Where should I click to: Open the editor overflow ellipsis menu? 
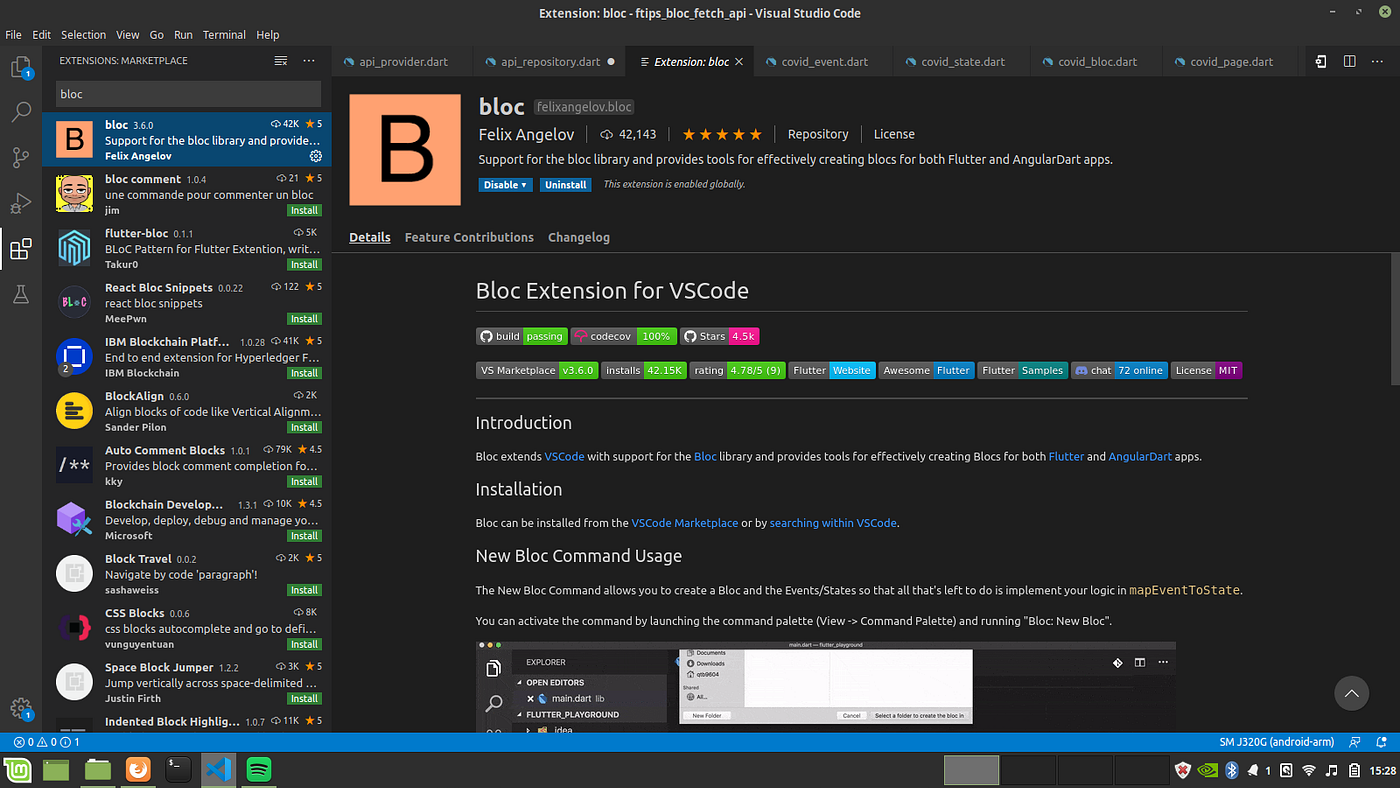pyautogui.click(x=1377, y=61)
